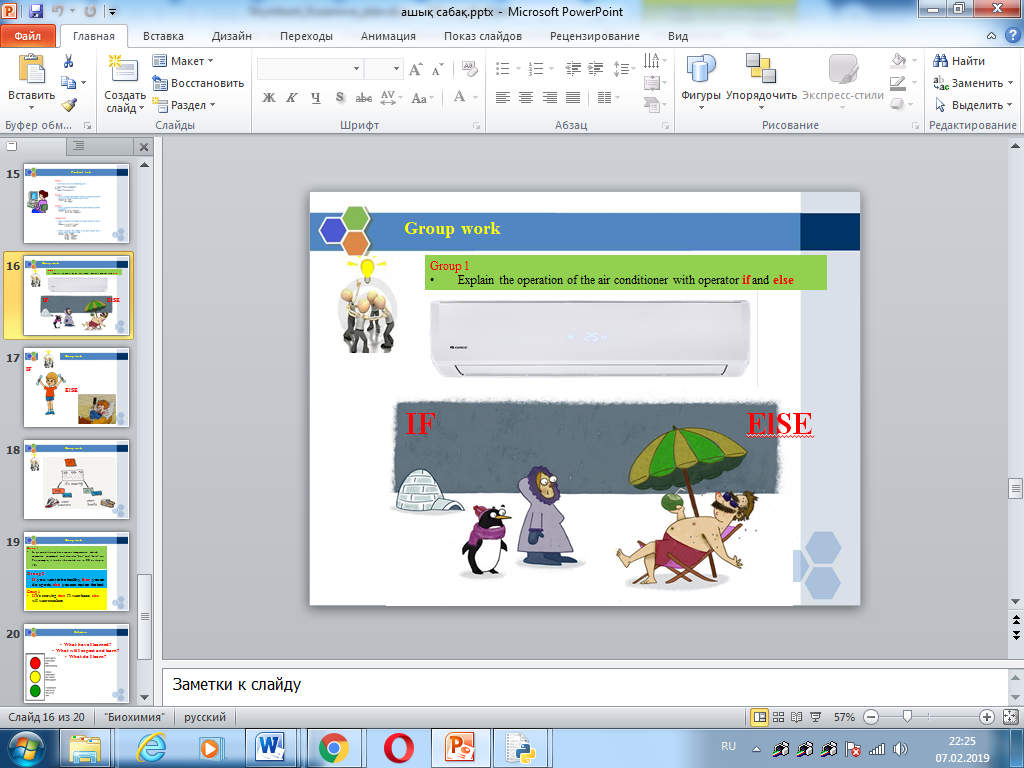Screen dimensions: 1024x768
Task: Launch Opera browser from the taskbar
Action: (x=398, y=748)
